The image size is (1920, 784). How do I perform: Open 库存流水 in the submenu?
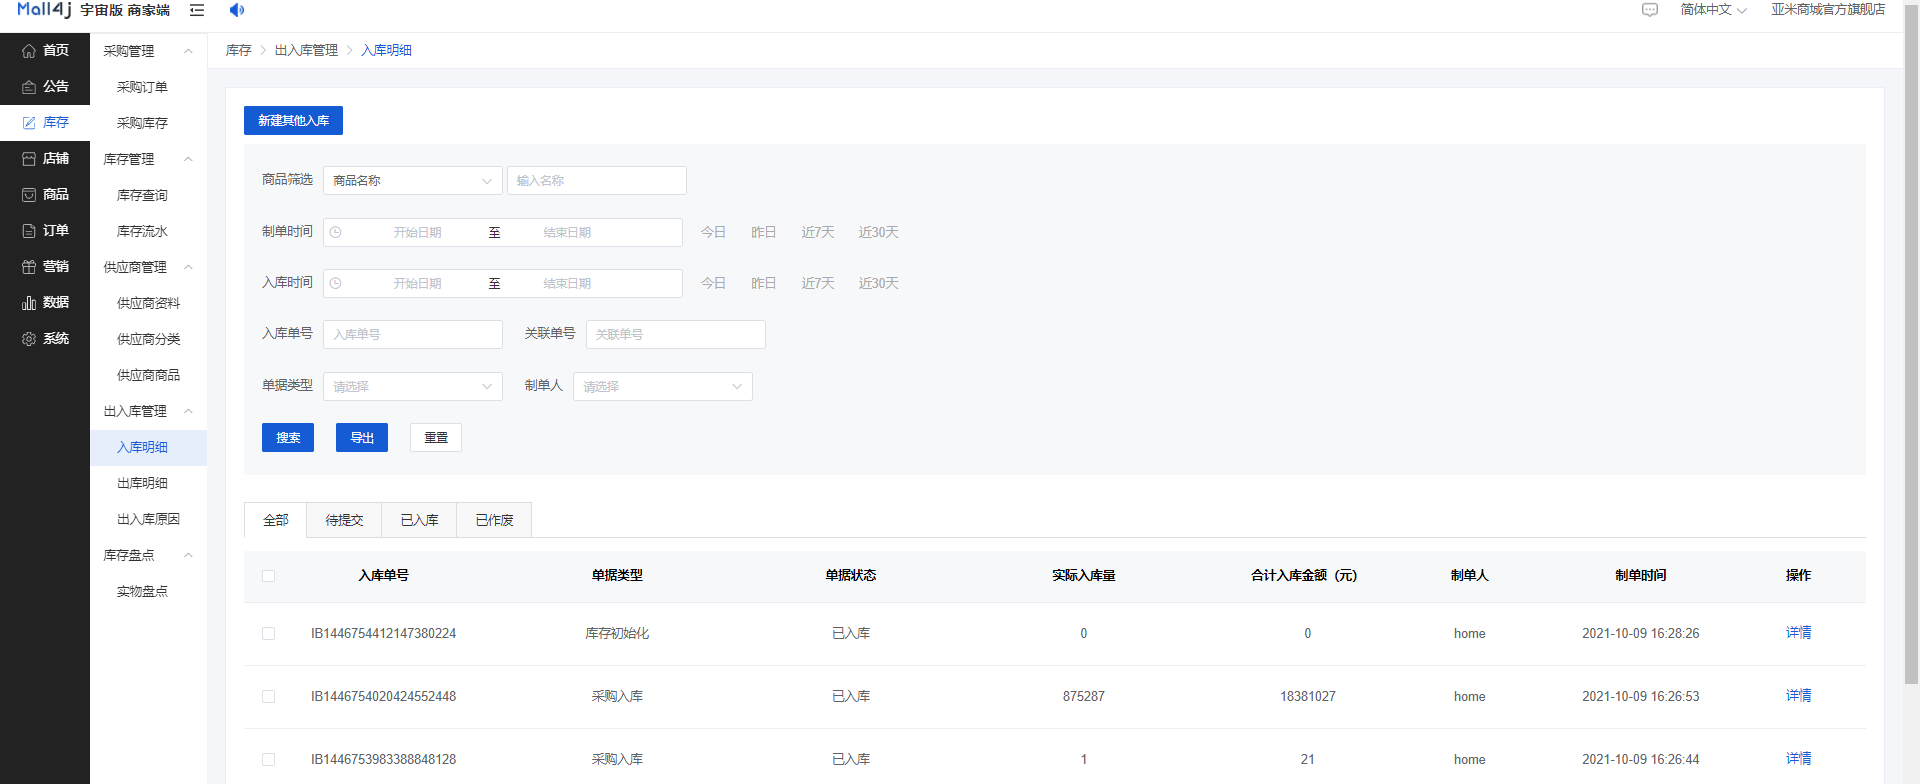[148, 231]
